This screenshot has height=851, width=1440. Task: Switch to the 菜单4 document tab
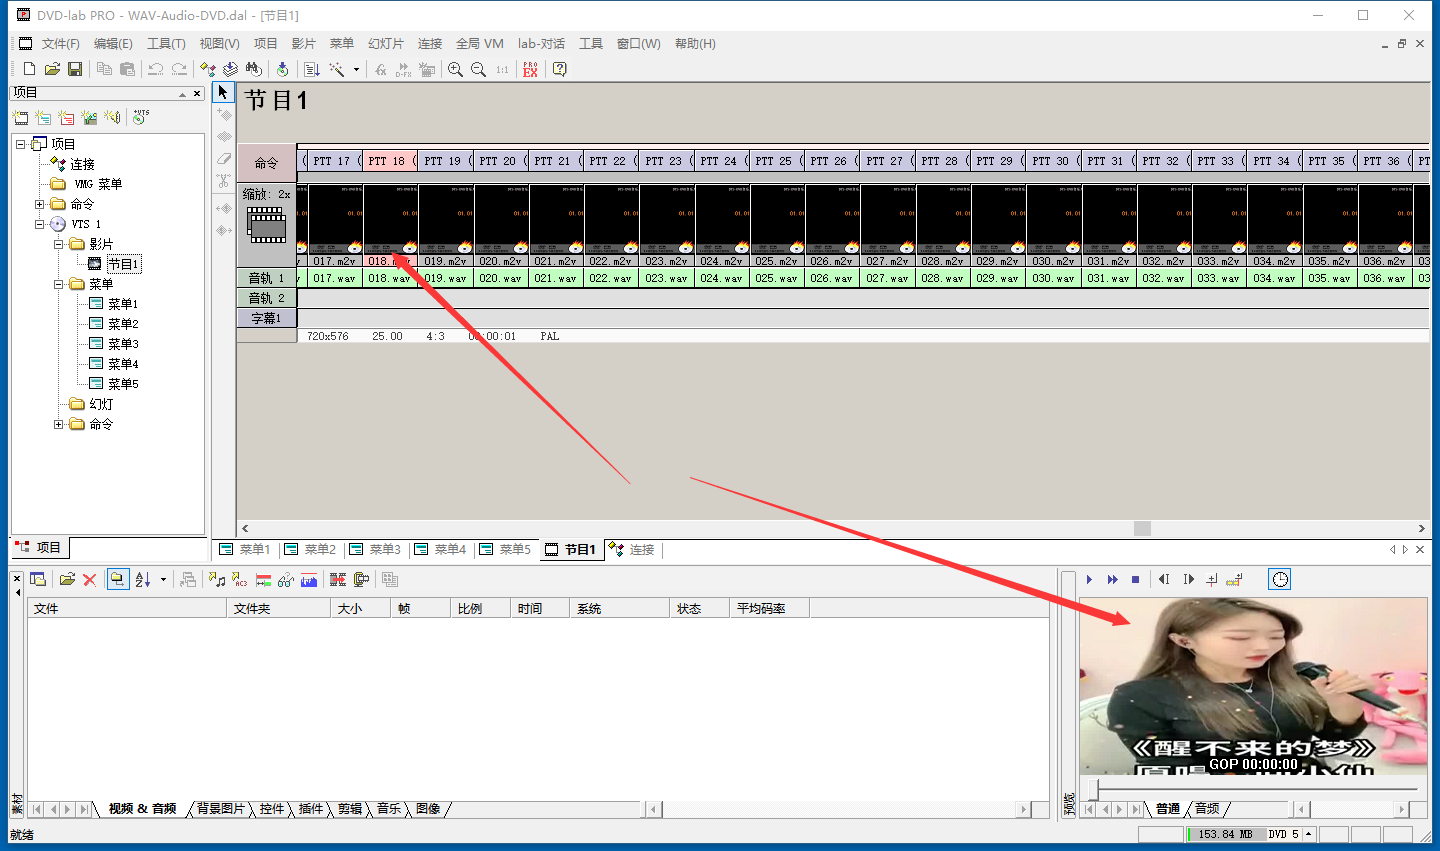coord(440,550)
